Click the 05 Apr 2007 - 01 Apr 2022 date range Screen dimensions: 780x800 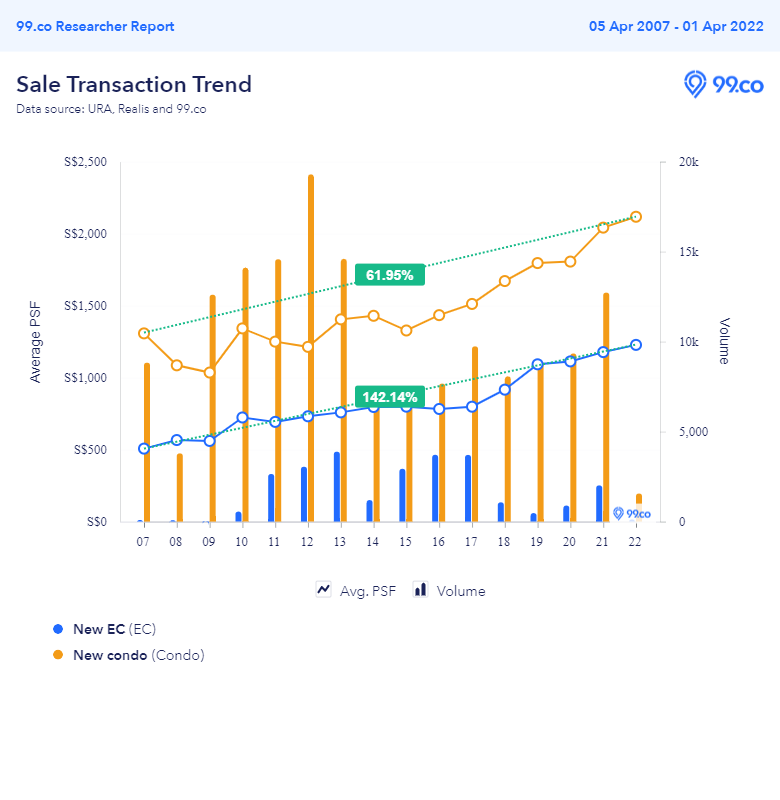pyautogui.click(x=676, y=26)
